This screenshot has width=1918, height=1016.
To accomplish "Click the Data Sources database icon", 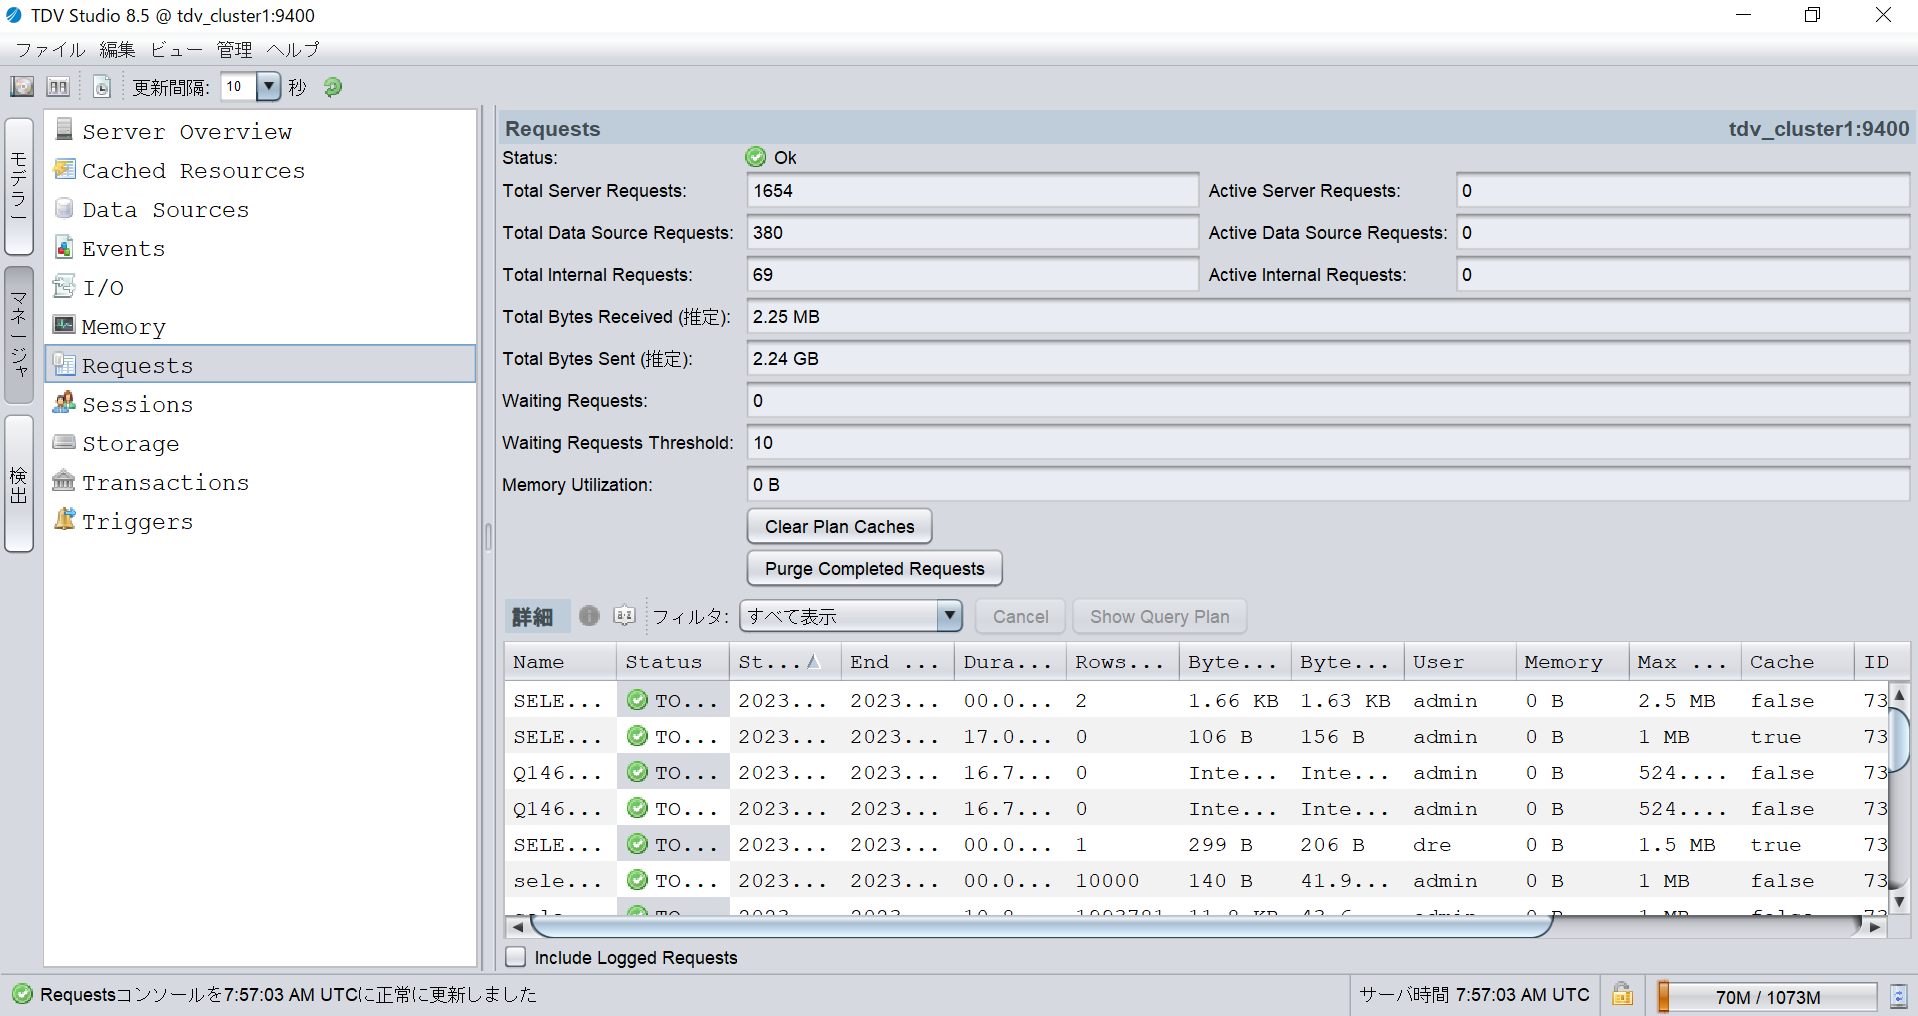I will pyautogui.click(x=64, y=208).
